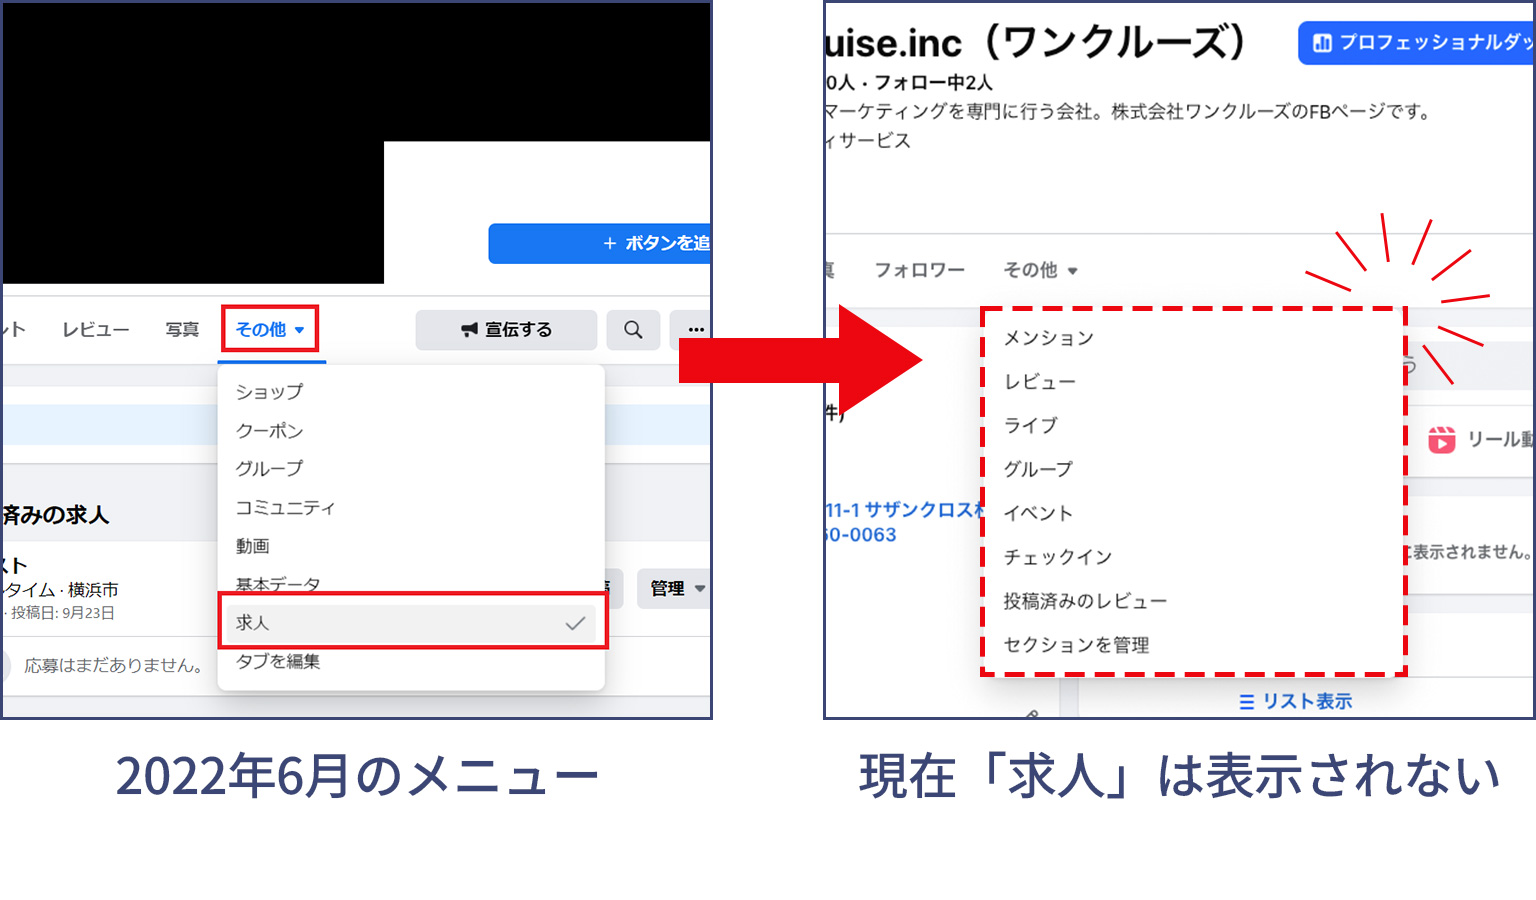This screenshot has height=900, width=1536.
Task: Choose セクションを管理 menu entry
Action: [1076, 646]
